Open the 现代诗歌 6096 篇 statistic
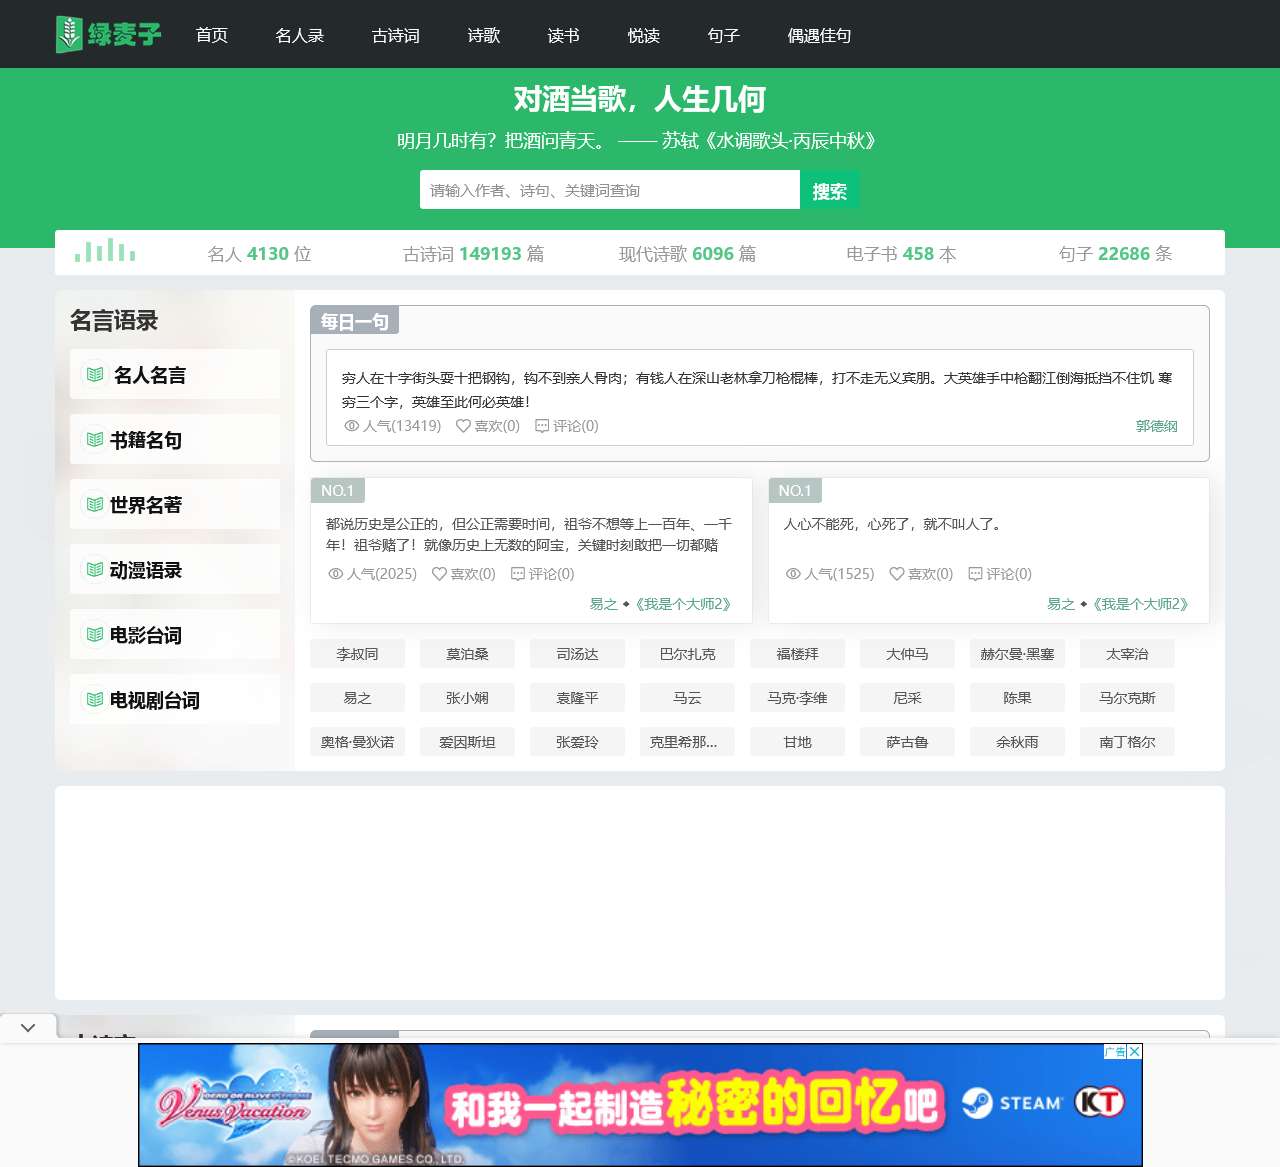Screen dimensions: 1280x1167 (x=687, y=254)
